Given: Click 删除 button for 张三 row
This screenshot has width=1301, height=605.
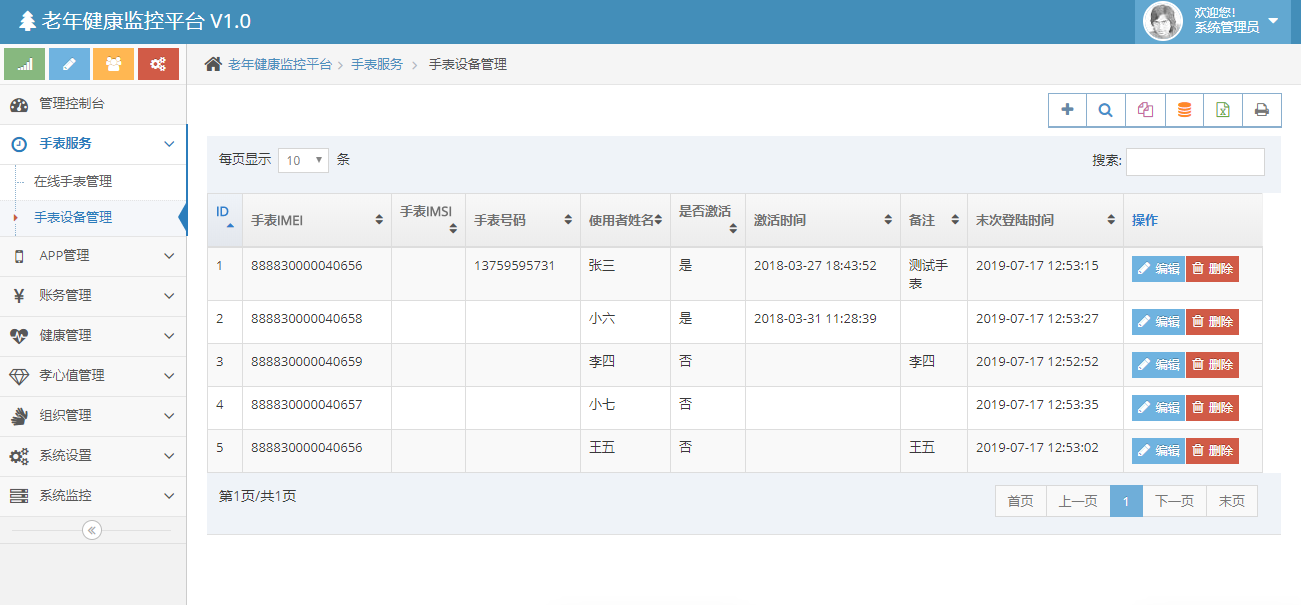Looking at the screenshot, I should click(1212, 269).
